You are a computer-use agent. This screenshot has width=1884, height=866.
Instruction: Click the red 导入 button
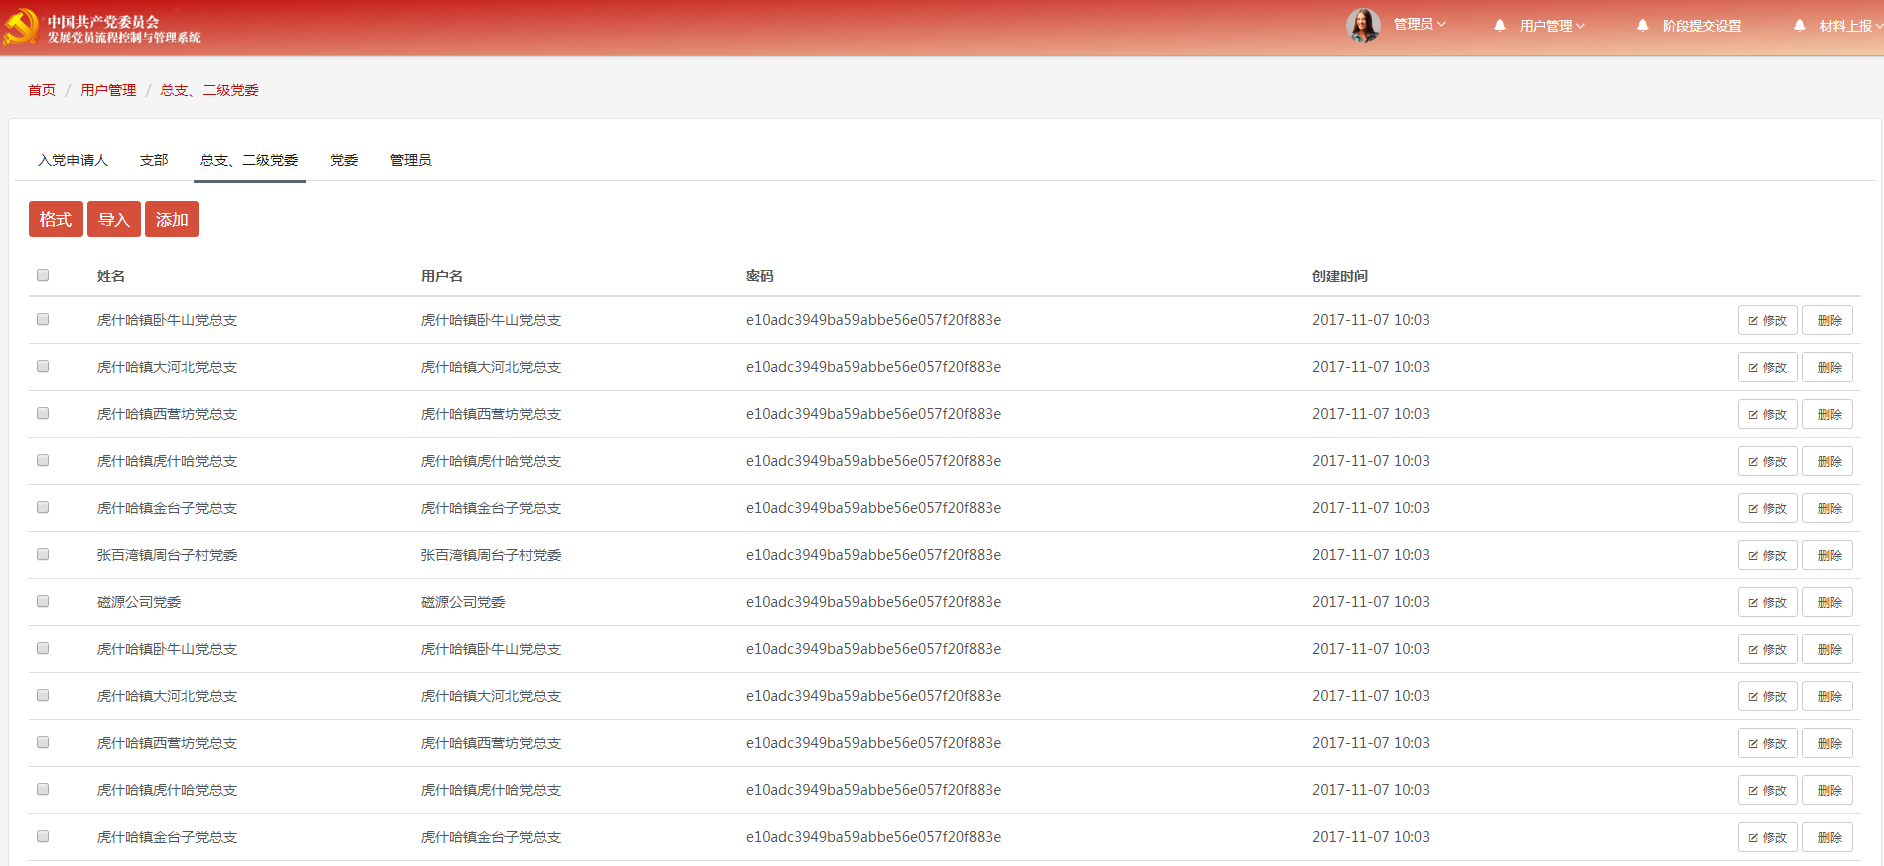114,219
